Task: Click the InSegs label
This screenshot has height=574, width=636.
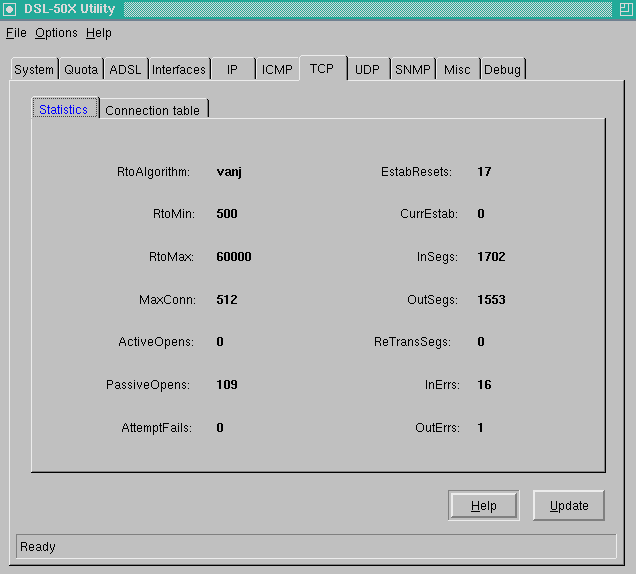Action: click(437, 257)
